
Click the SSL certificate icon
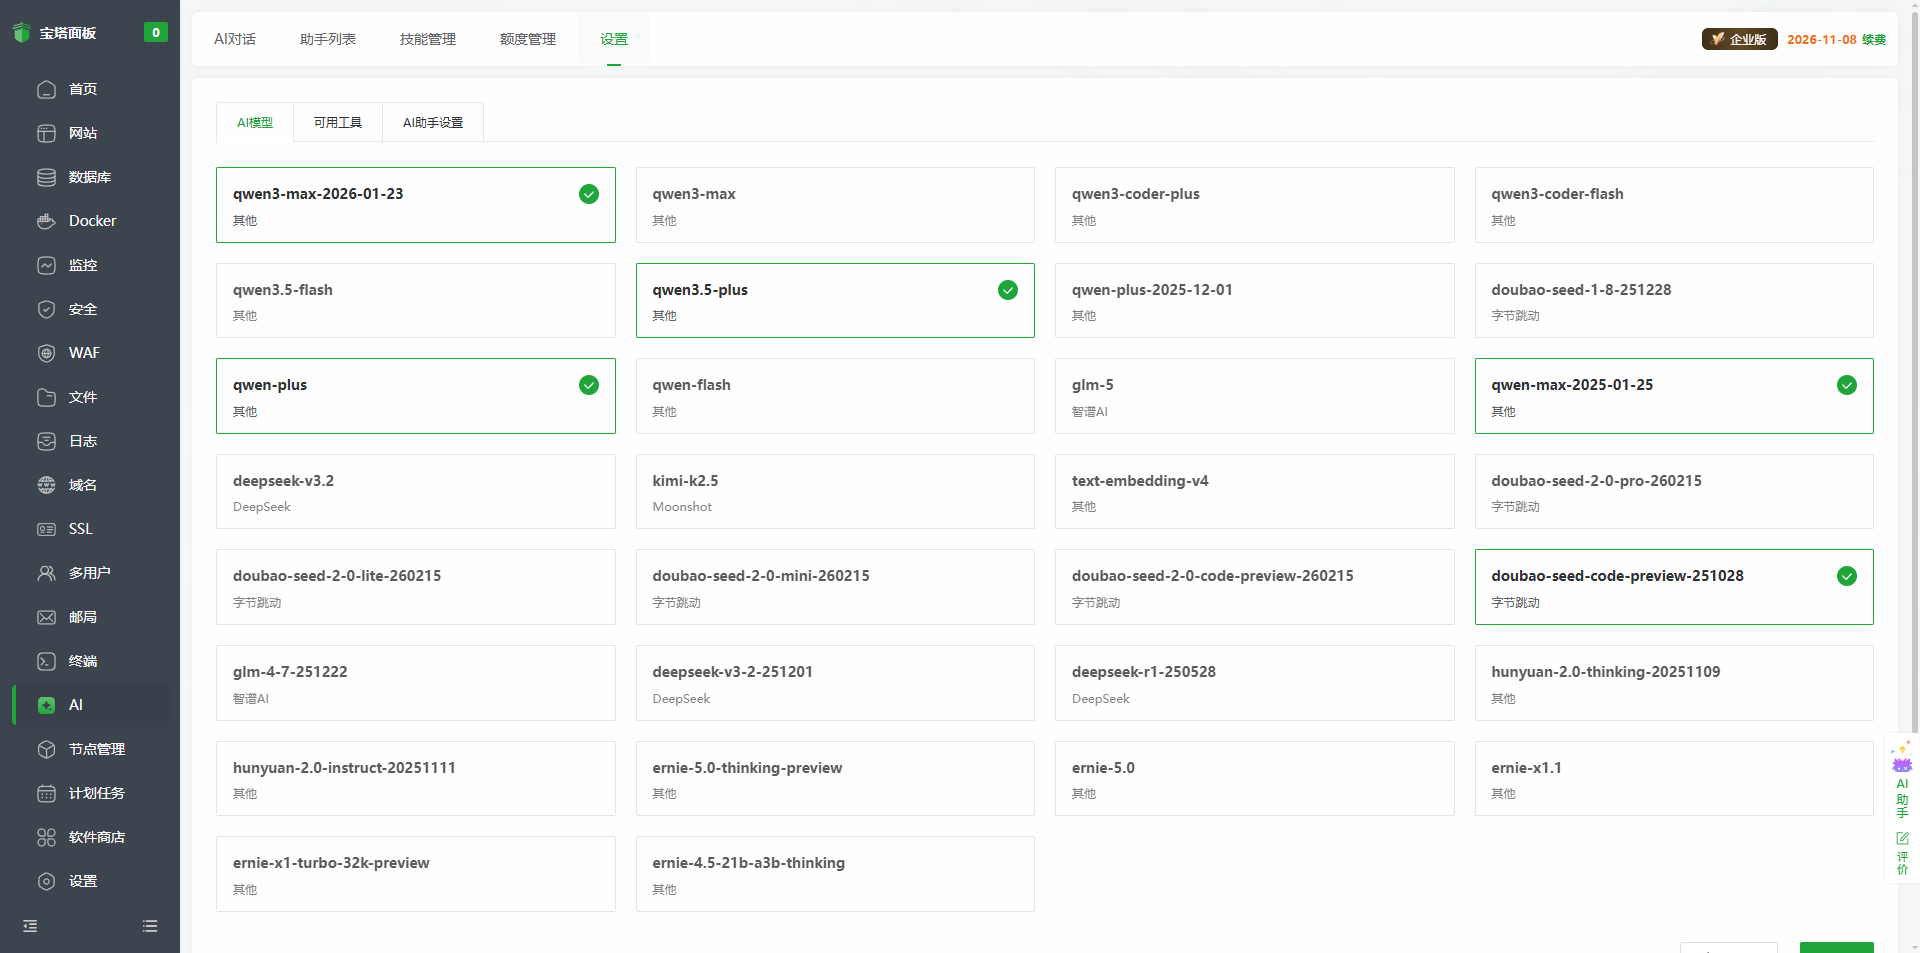[46, 529]
